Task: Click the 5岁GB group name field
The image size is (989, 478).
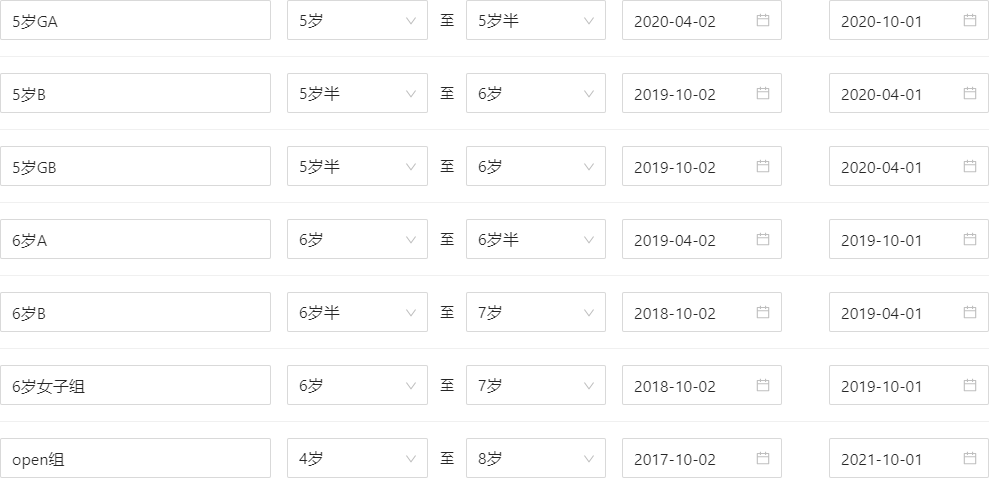Action: (x=135, y=166)
